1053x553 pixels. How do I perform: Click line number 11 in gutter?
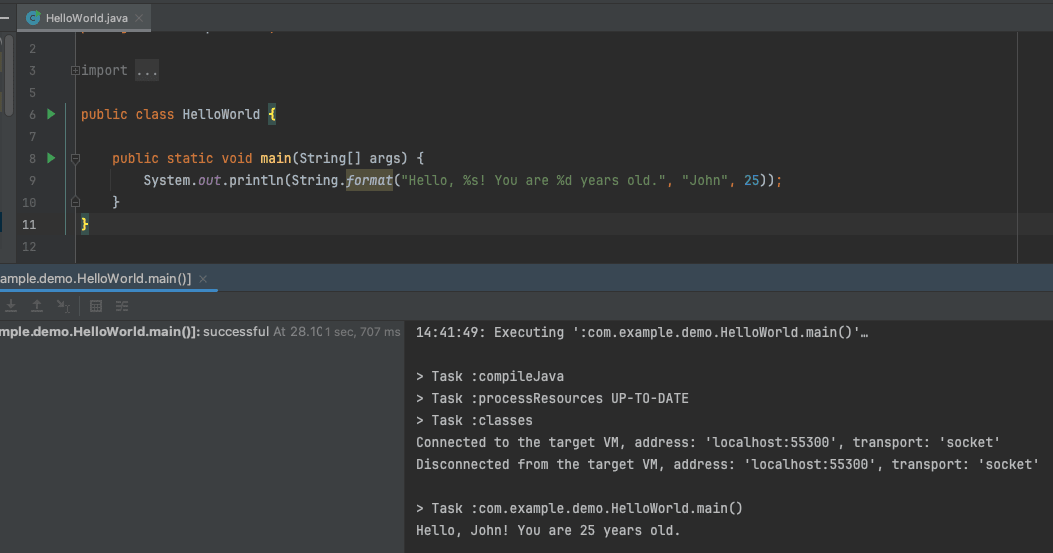pyautogui.click(x=29, y=224)
